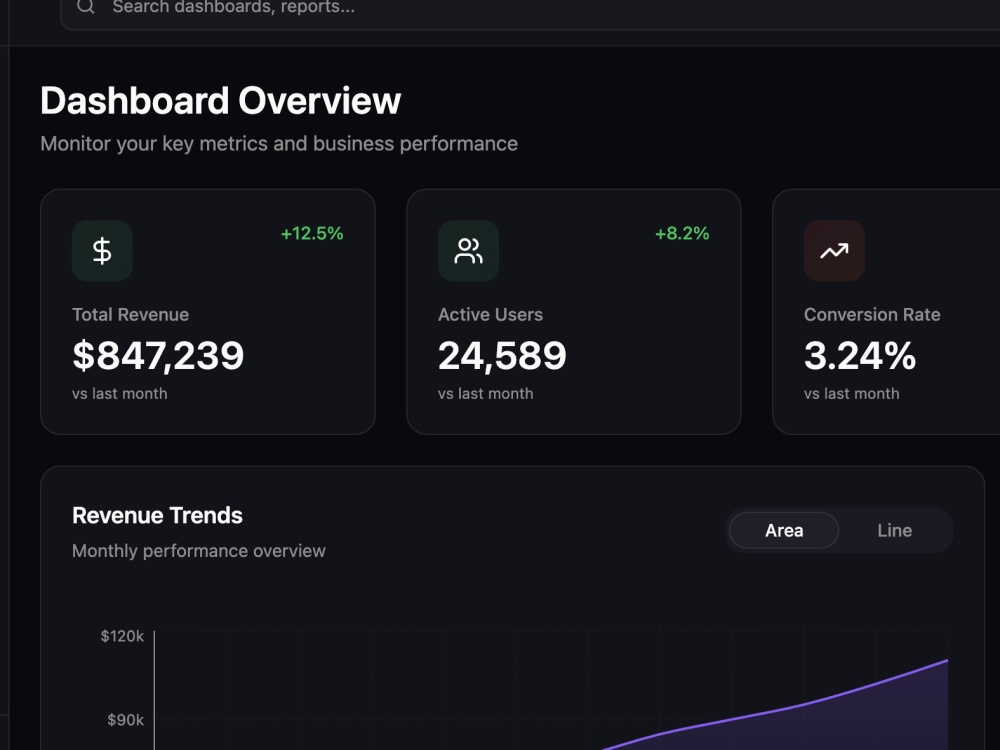Click the dollar sign Total Revenue icon
1000x750 pixels.
pos(102,251)
